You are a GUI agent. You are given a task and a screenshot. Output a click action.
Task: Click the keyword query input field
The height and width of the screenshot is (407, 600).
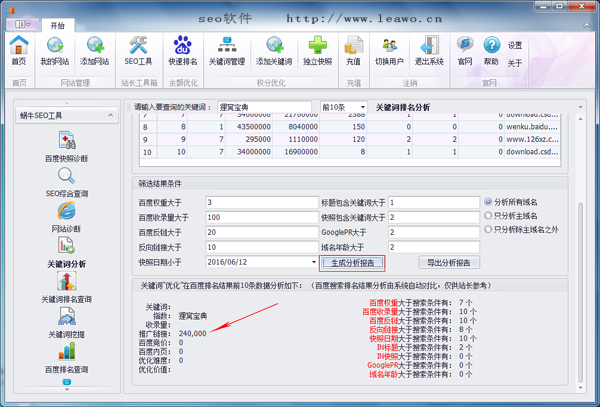coord(264,107)
